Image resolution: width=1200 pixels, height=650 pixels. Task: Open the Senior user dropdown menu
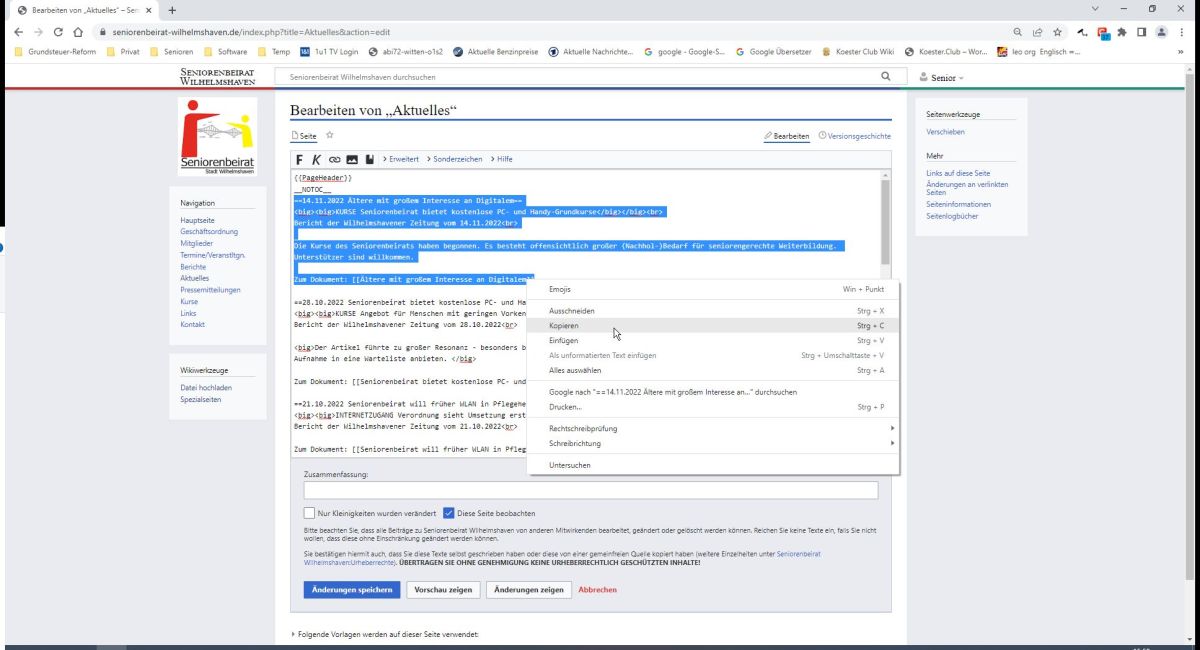[x=942, y=77]
